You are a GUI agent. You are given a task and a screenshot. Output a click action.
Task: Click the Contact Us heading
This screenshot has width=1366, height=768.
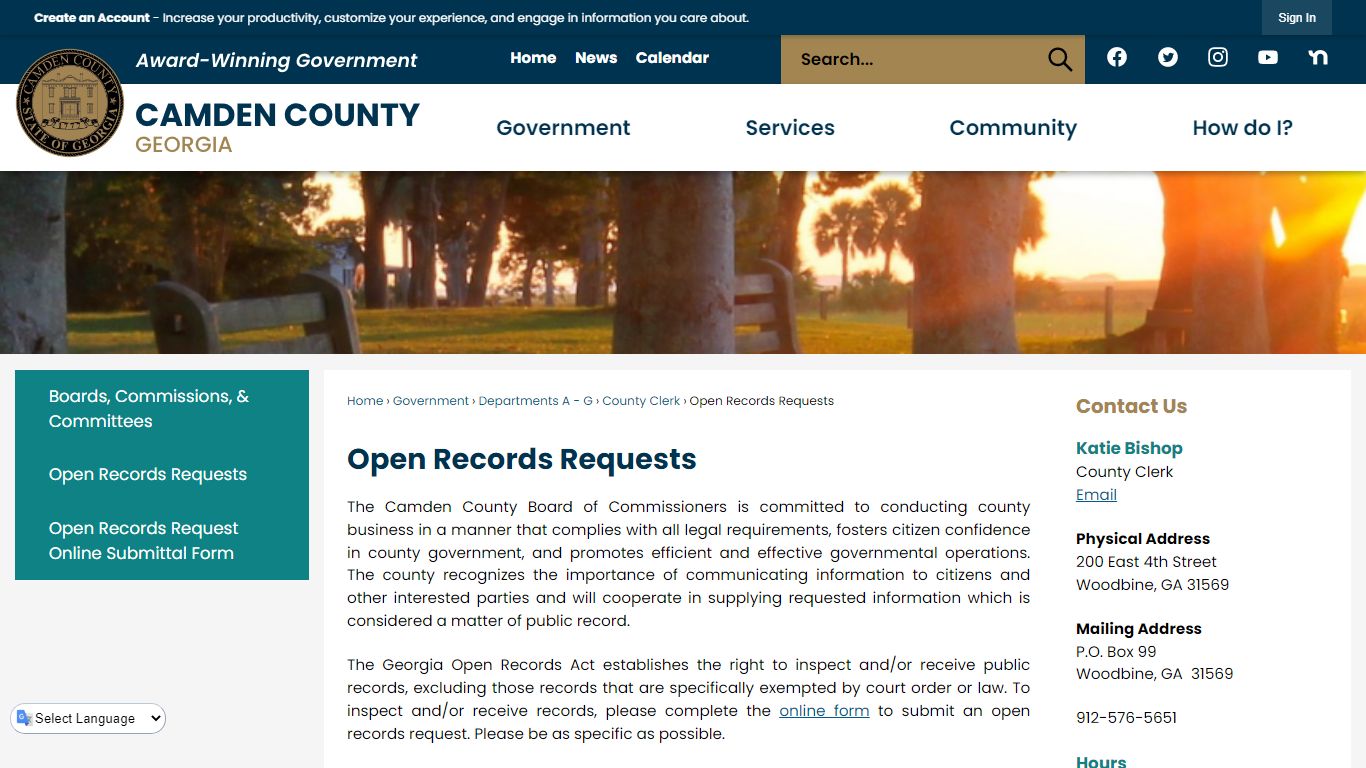click(1131, 406)
